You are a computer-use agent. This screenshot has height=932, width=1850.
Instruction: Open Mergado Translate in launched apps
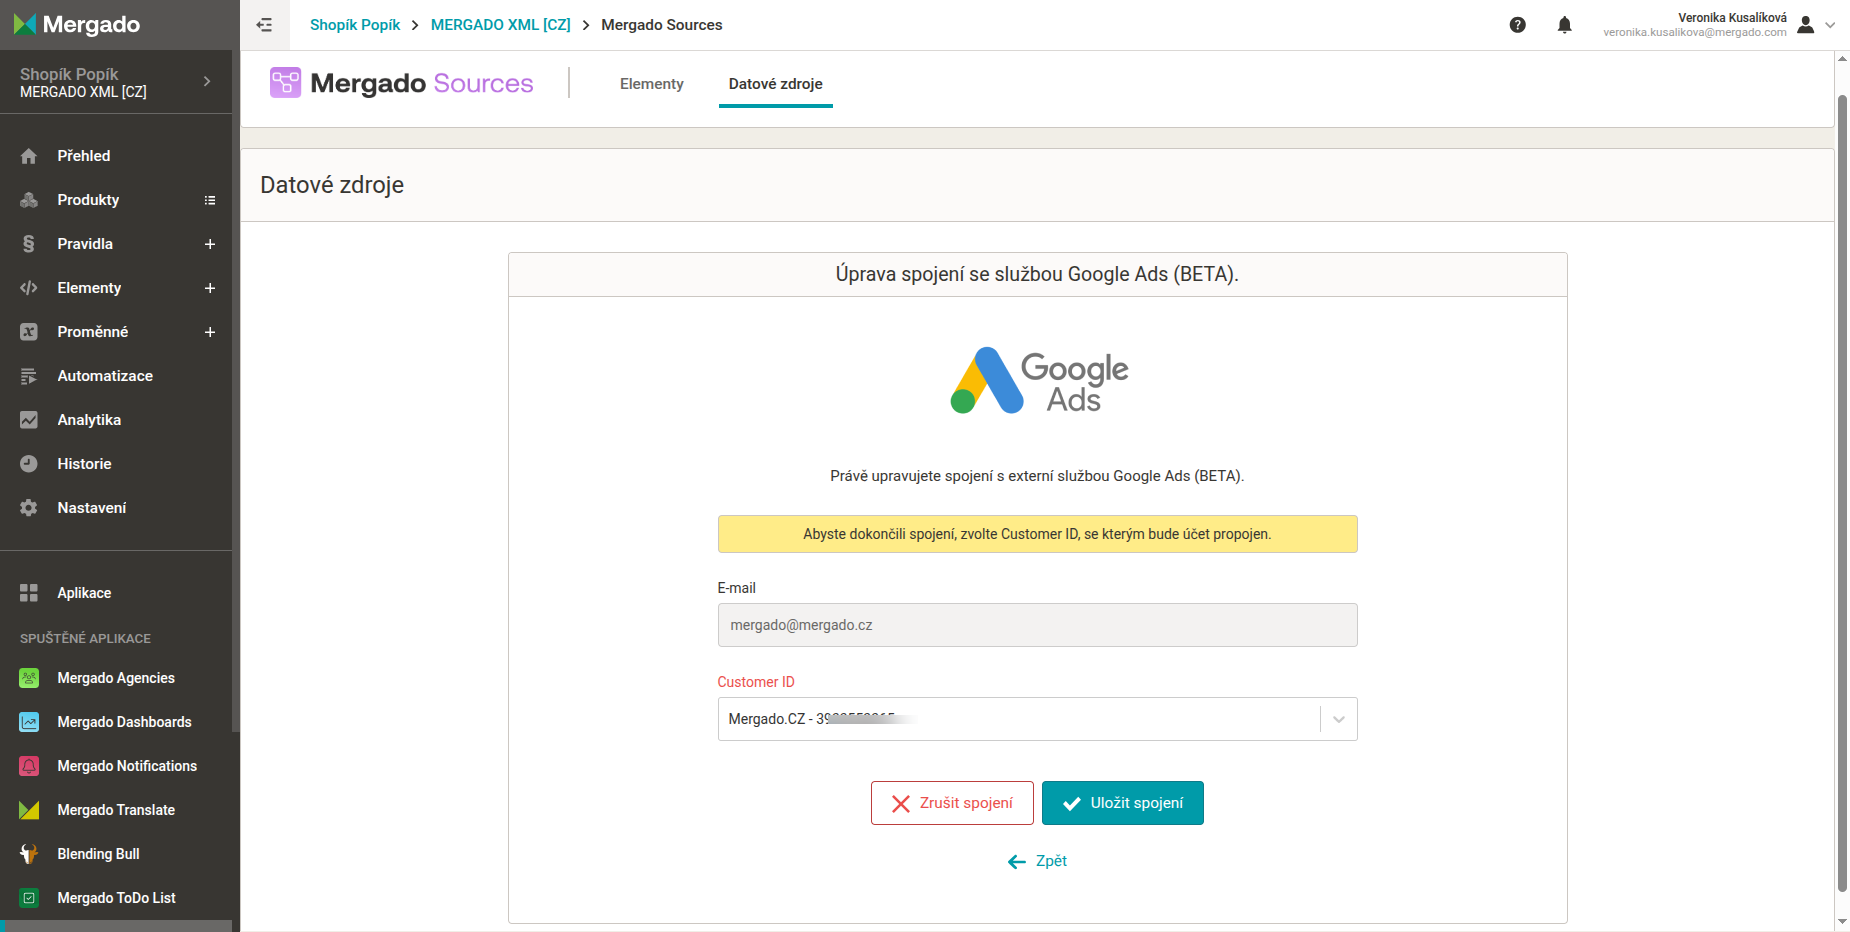click(116, 810)
